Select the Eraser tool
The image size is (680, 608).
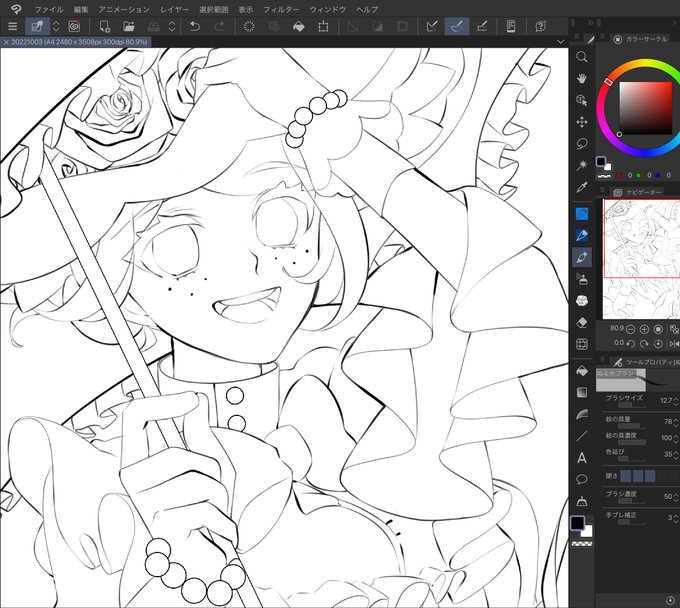[x=582, y=322]
